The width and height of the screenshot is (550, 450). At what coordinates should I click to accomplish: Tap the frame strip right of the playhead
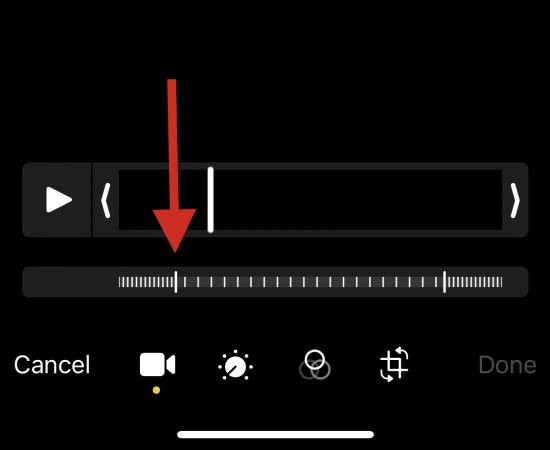pos(358,200)
